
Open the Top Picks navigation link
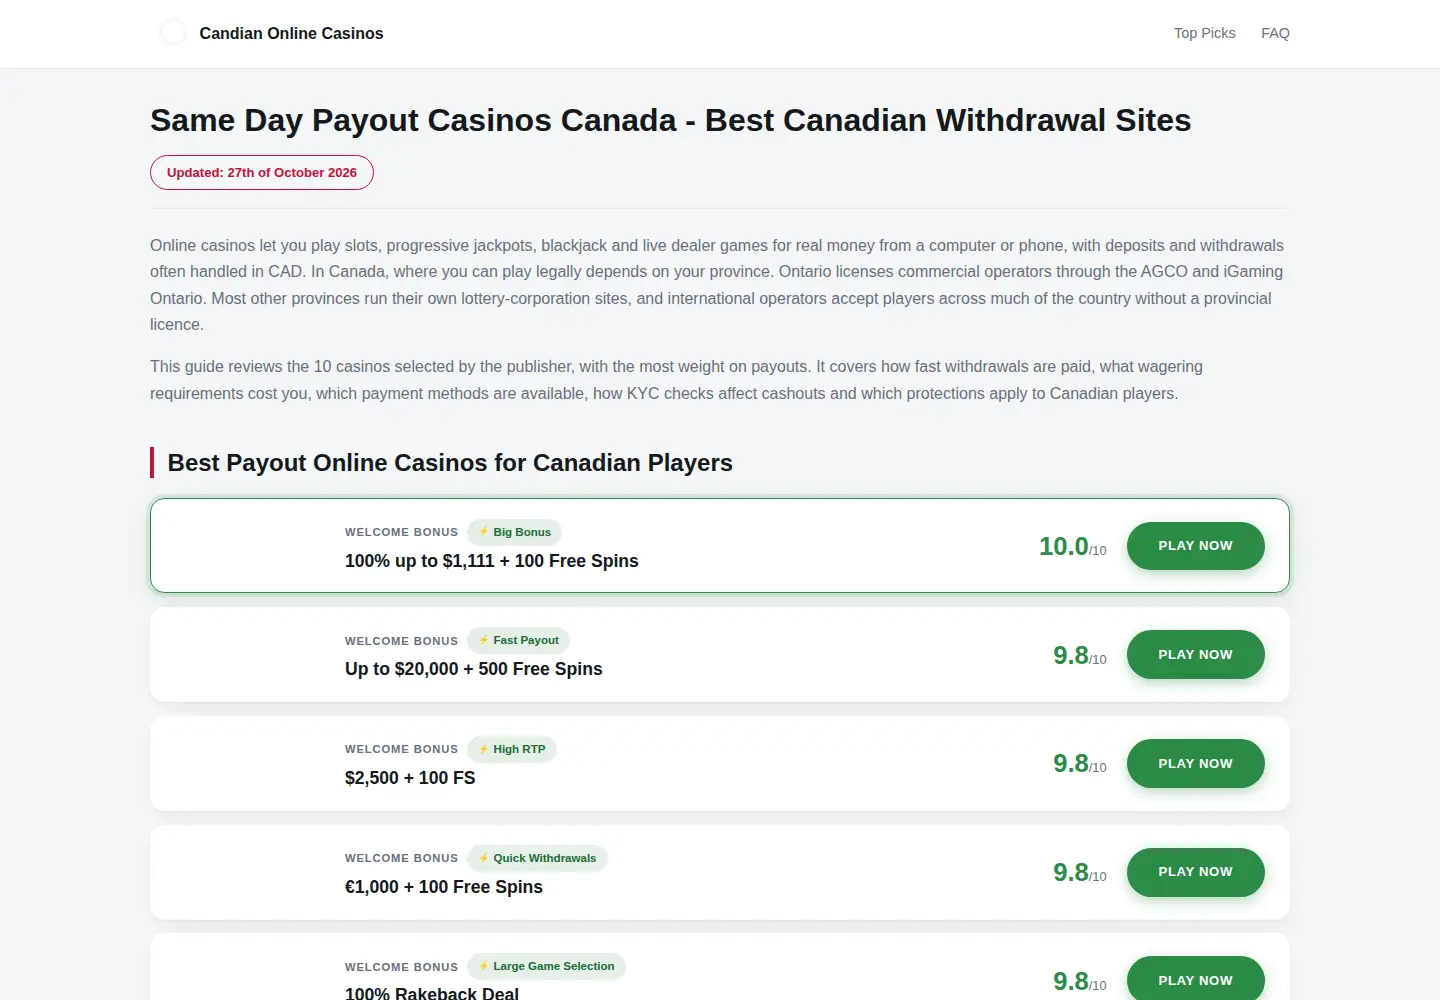pos(1204,33)
